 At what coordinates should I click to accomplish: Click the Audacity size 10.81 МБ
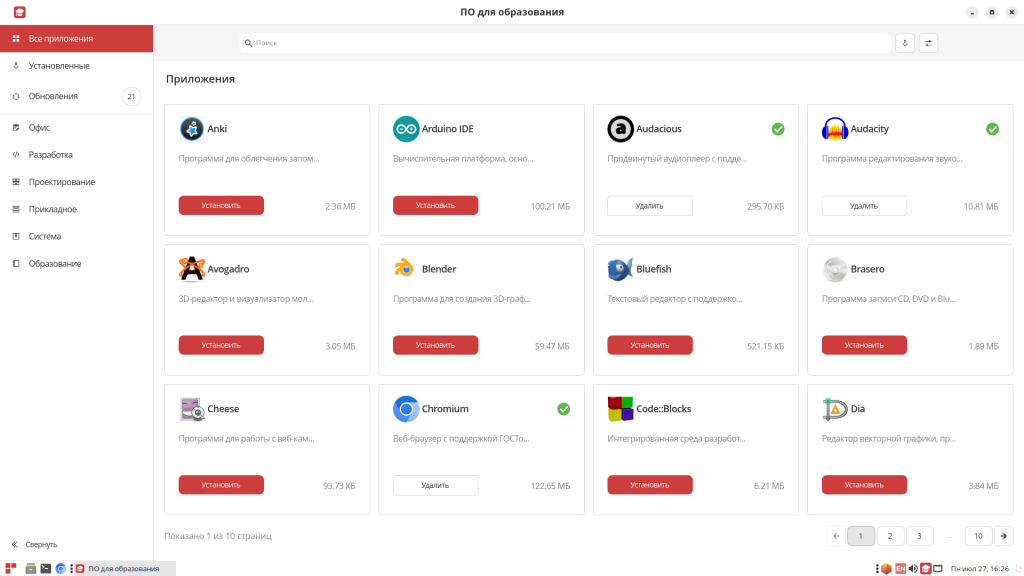click(x=981, y=206)
